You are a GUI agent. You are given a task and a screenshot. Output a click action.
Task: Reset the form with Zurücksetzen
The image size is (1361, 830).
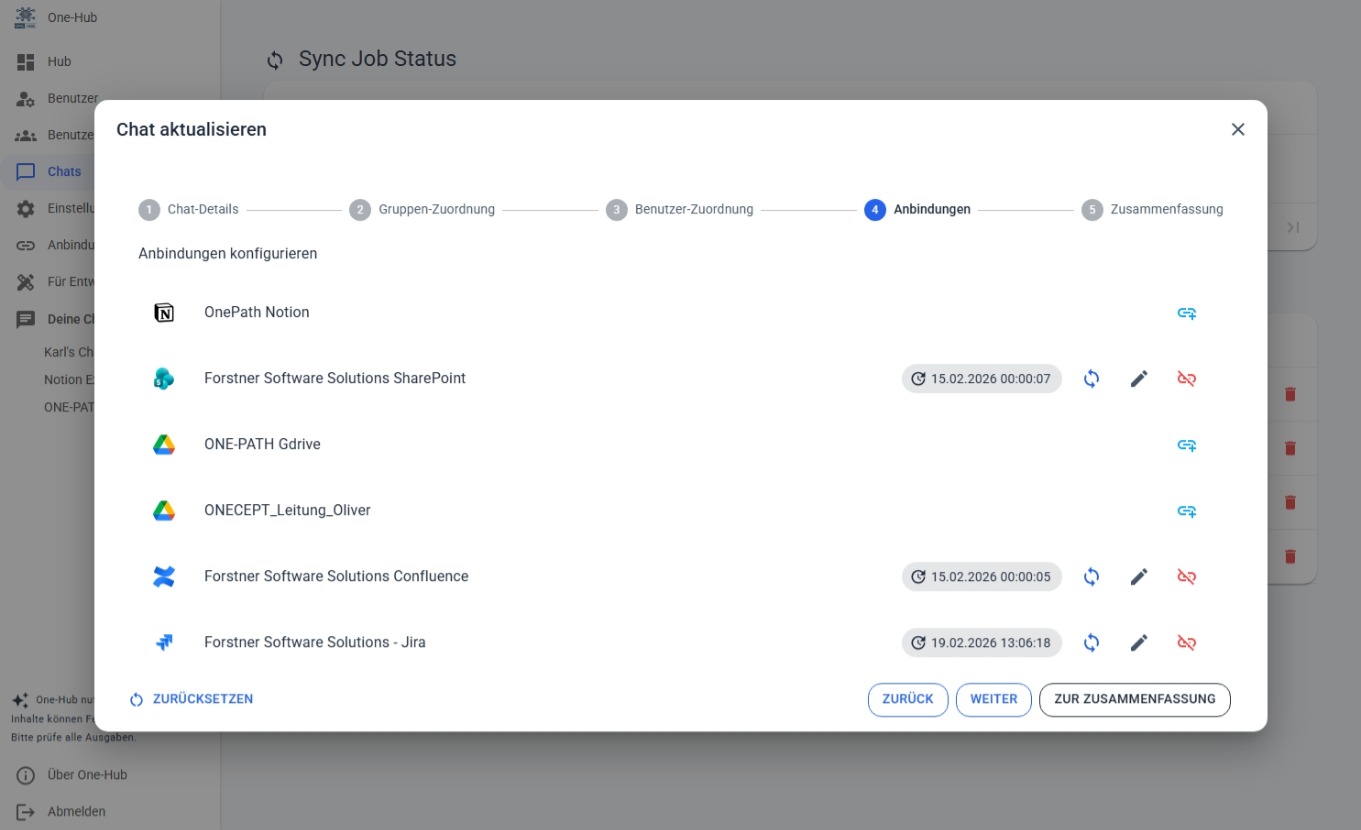(191, 700)
